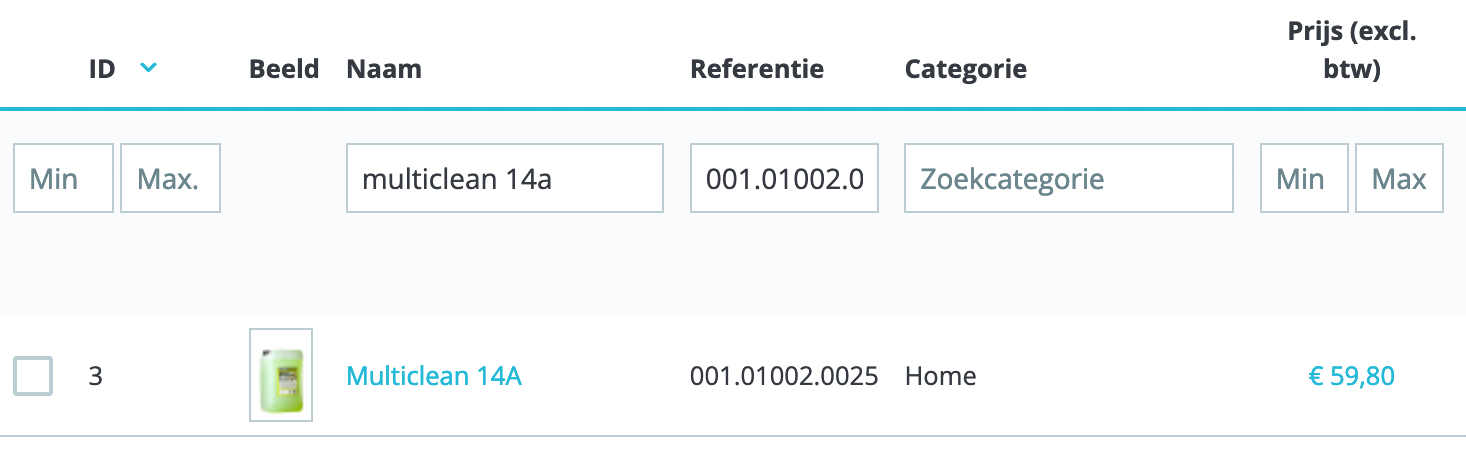The image size is (1466, 454).
Task: Click the Referentie filter field
Action: click(x=785, y=178)
